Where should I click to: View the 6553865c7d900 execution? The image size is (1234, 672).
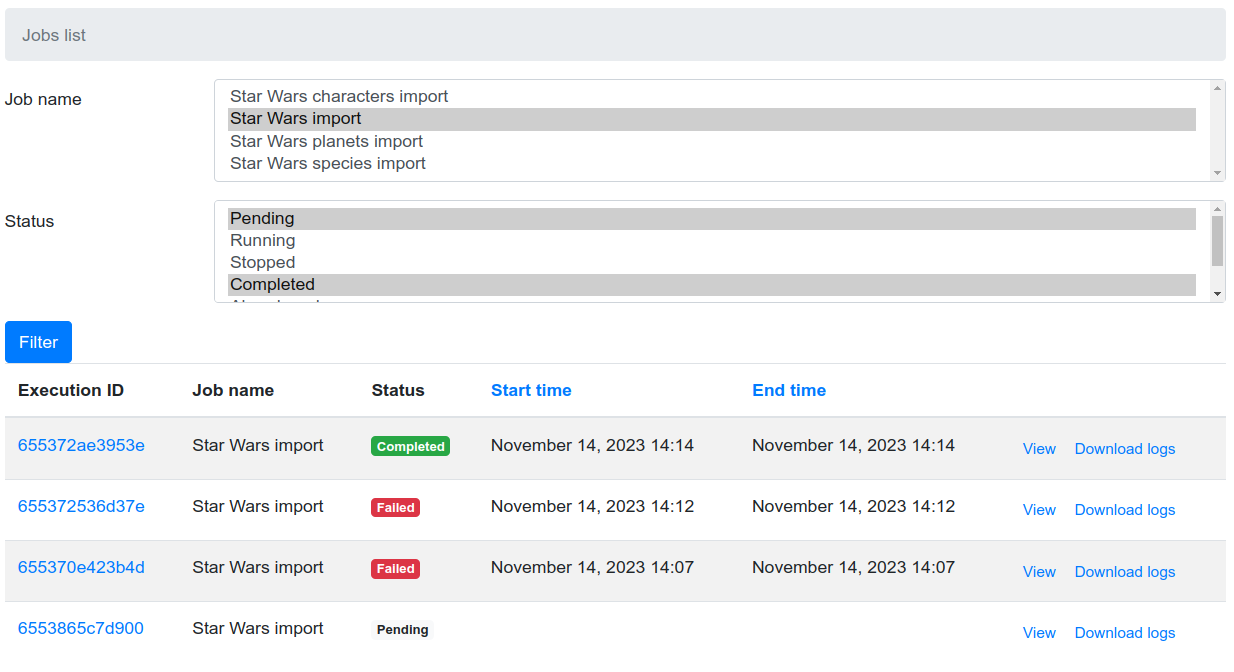1039,633
